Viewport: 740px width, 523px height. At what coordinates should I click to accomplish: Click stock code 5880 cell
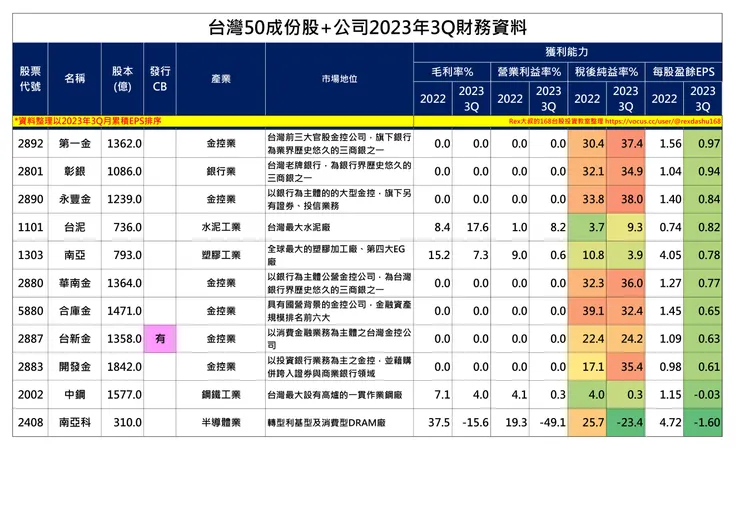[x=30, y=311]
